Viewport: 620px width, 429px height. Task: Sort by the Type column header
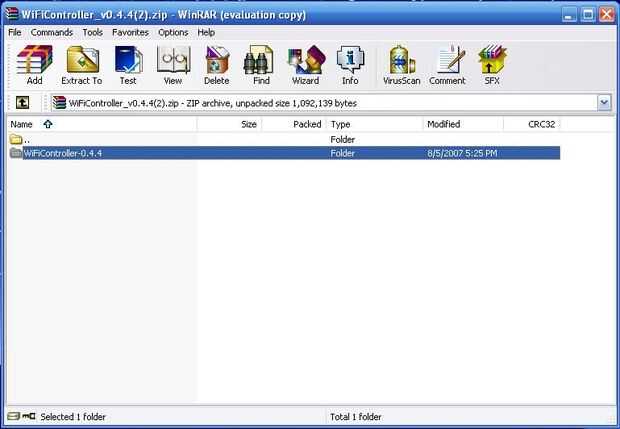374,124
